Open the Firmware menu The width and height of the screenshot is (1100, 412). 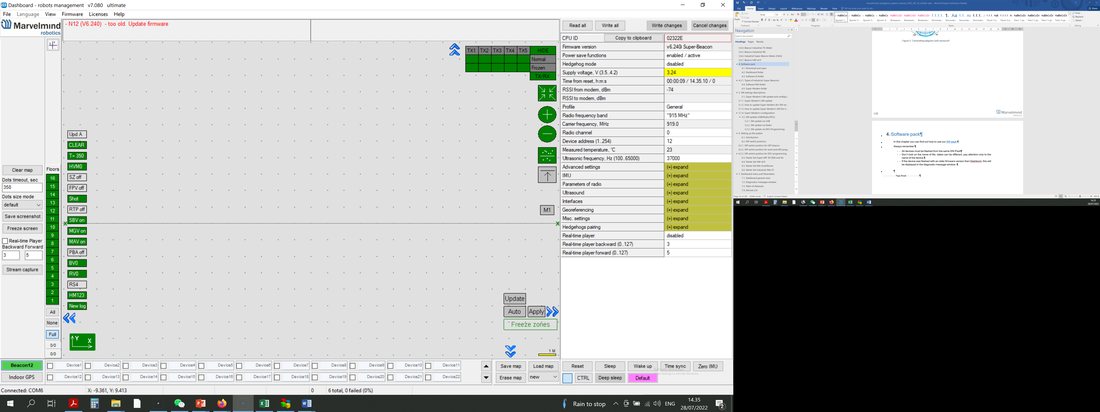pos(72,14)
